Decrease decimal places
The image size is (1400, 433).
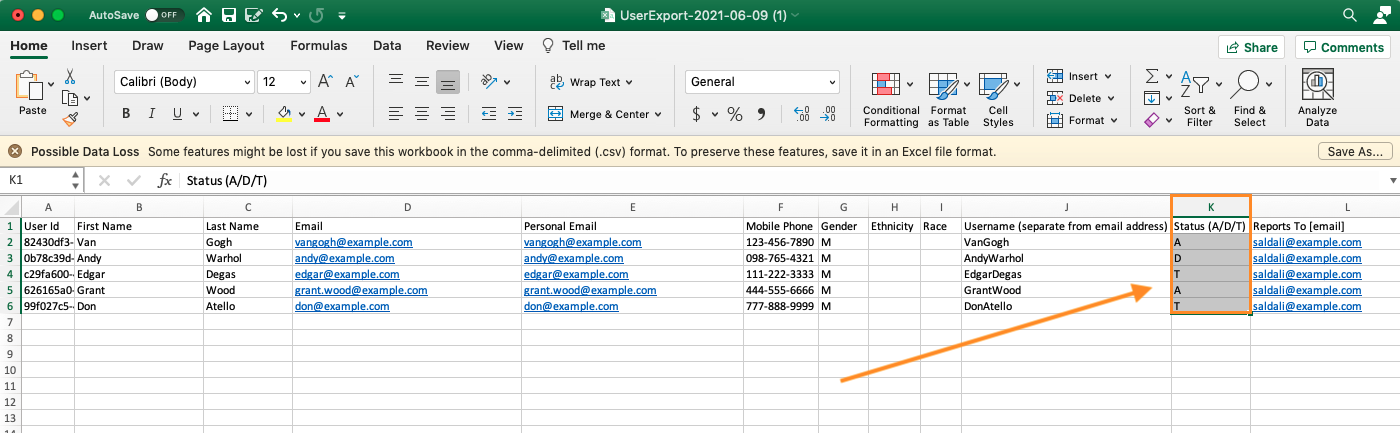pyautogui.click(x=829, y=114)
